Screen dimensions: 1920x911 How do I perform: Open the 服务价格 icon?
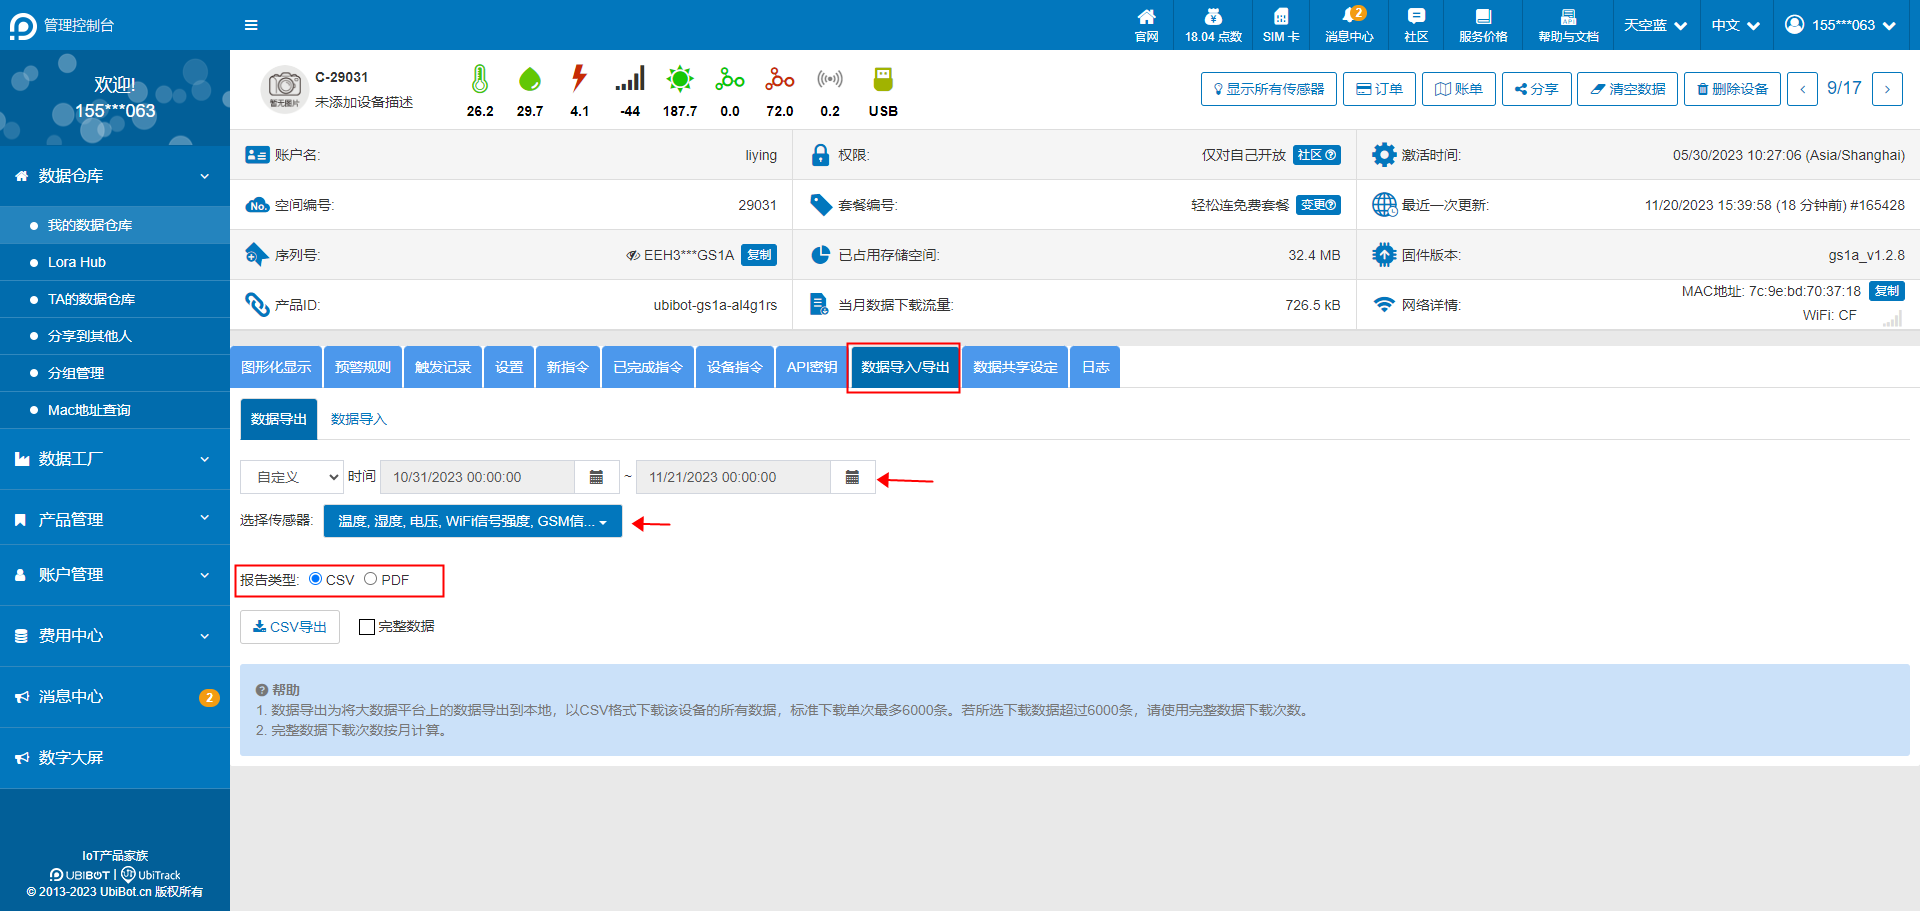tap(1483, 25)
